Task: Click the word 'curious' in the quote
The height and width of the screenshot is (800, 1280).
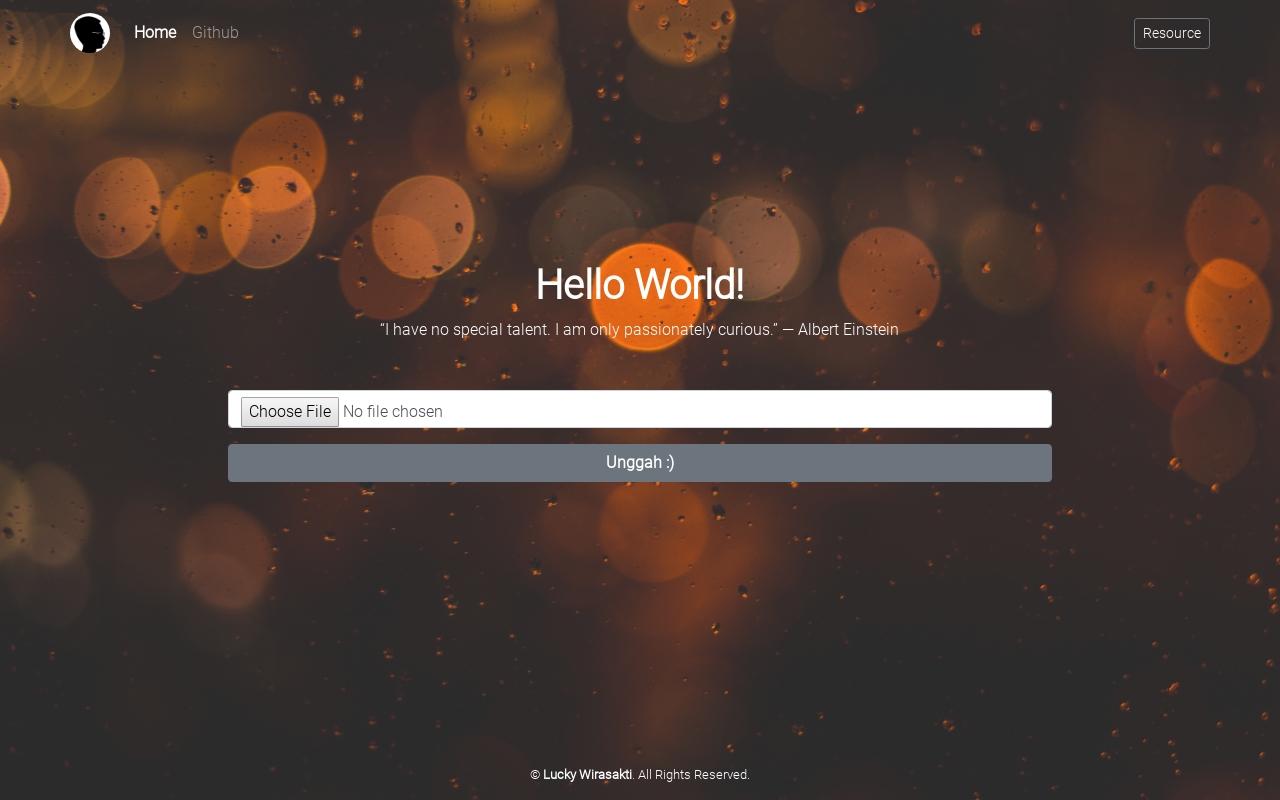Action: [x=744, y=329]
